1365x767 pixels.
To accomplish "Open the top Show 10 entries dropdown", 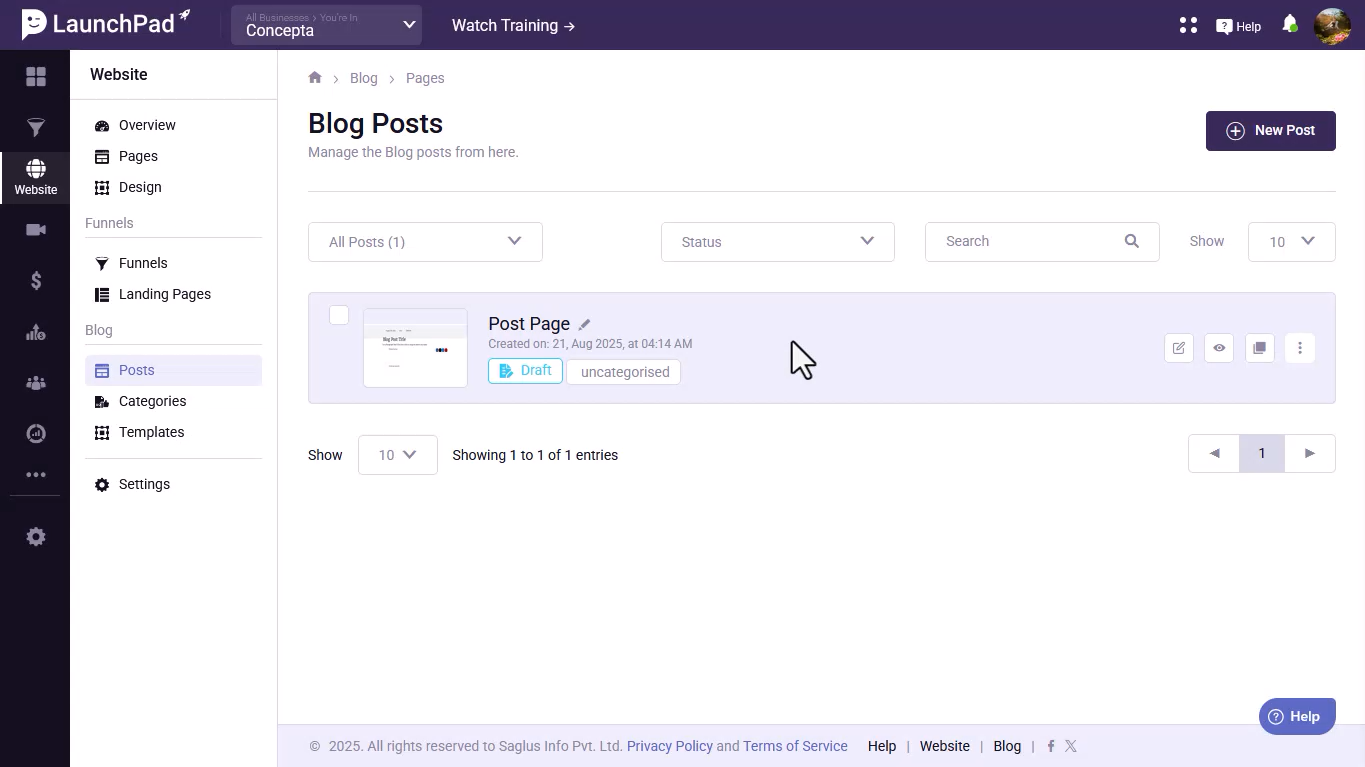I will 1291,242.
